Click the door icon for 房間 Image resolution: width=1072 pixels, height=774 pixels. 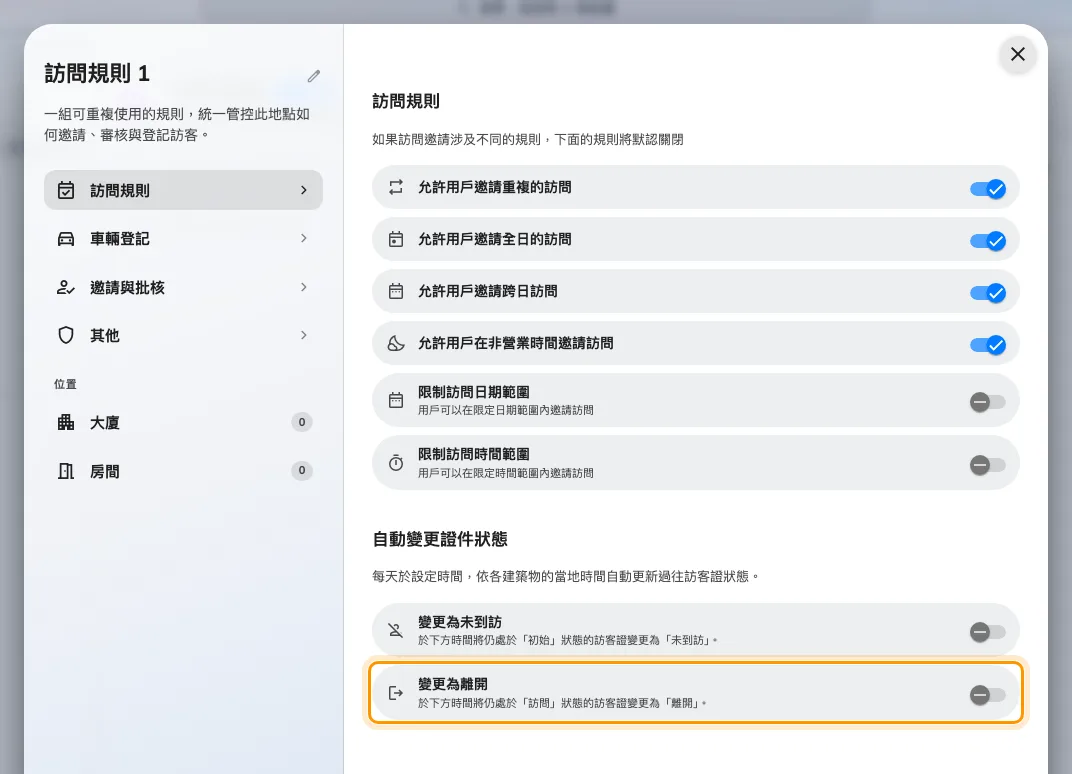66,471
